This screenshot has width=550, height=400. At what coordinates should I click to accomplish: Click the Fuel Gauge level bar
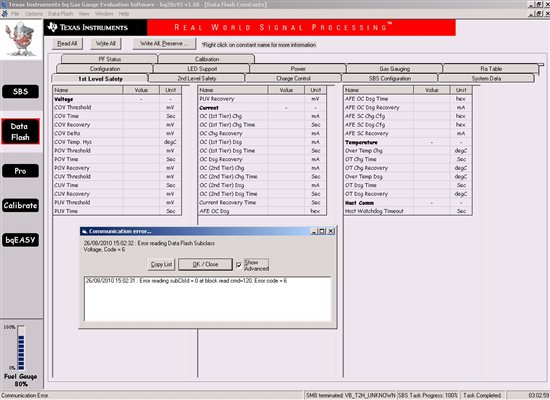pyautogui.click(x=21, y=348)
